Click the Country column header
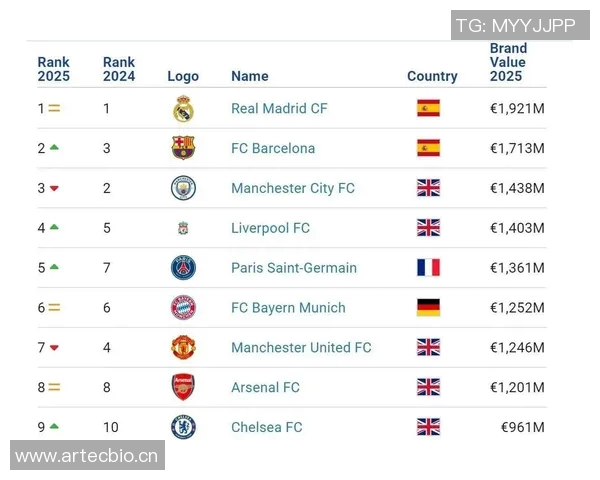The image size is (600, 480). point(432,76)
